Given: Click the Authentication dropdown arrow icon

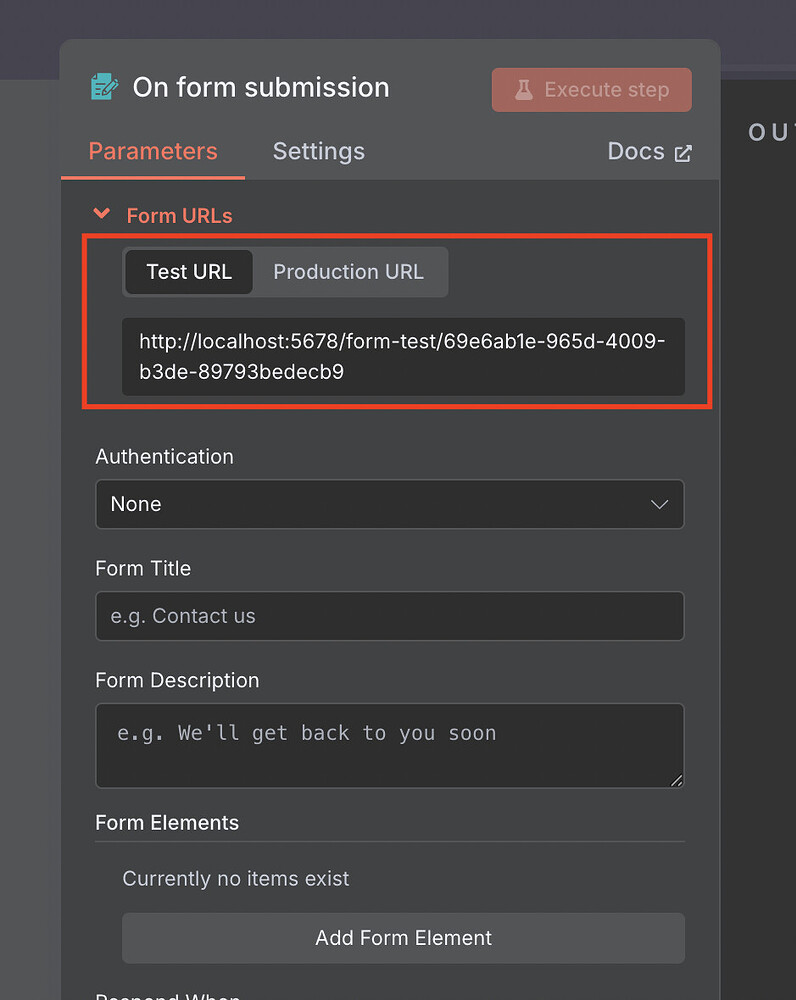Looking at the screenshot, I should [x=660, y=505].
